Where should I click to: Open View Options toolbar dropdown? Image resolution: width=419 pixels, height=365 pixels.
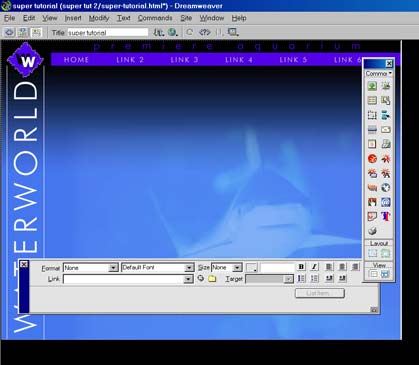[x=233, y=32]
